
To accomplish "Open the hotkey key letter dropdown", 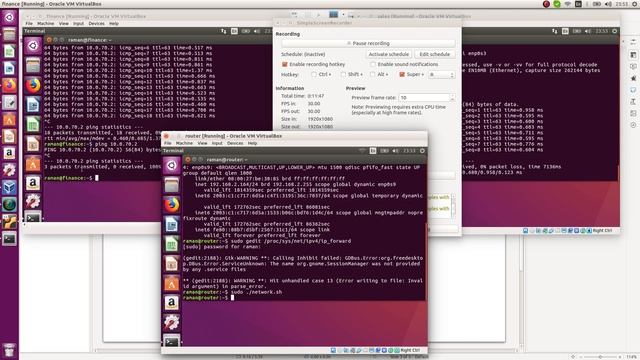I will pyautogui.click(x=441, y=75).
